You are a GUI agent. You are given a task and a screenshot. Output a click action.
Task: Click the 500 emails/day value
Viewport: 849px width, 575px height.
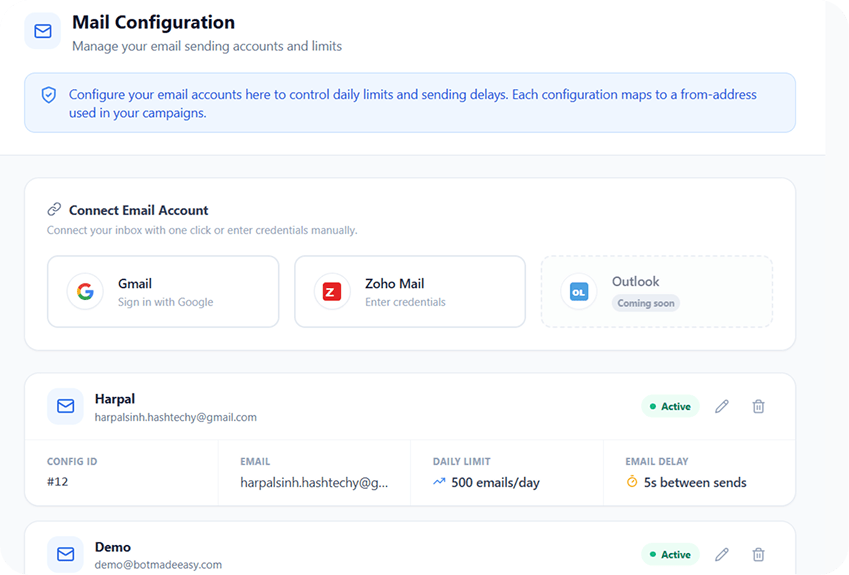(495, 482)
